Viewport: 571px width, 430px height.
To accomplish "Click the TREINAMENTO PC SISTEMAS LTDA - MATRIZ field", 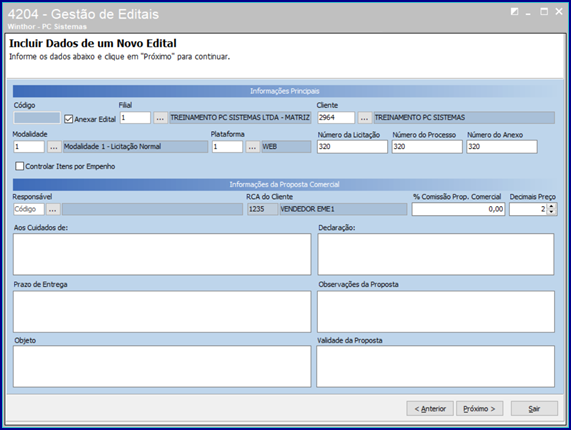I will coord(240,118).
